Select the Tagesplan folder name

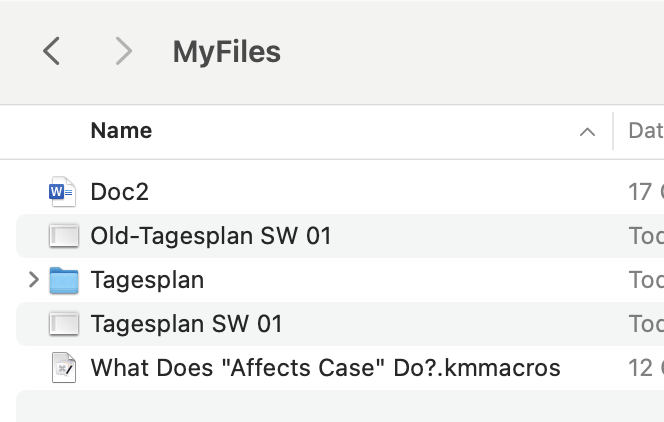click(147, 280)
